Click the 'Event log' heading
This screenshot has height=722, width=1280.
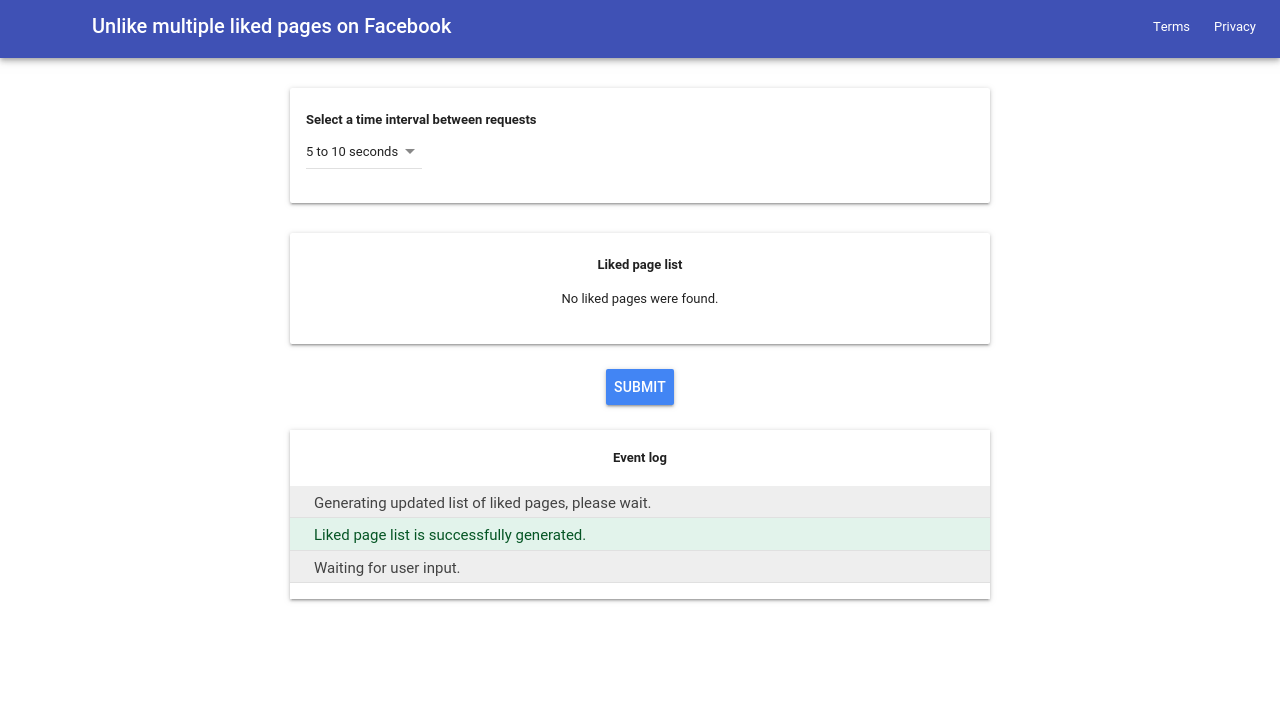[x=640, y=458]
